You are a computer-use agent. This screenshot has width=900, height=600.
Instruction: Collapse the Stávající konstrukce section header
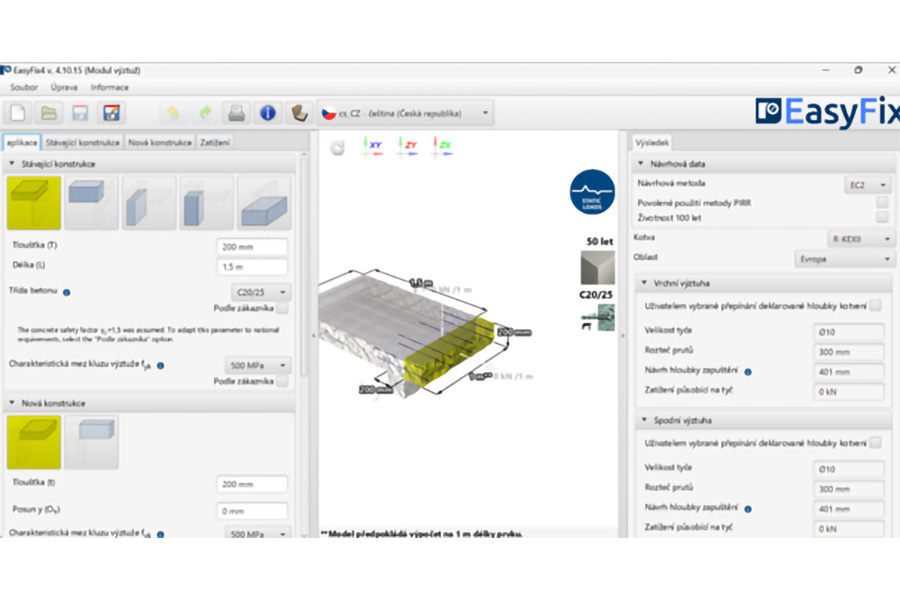pos(150,164)
